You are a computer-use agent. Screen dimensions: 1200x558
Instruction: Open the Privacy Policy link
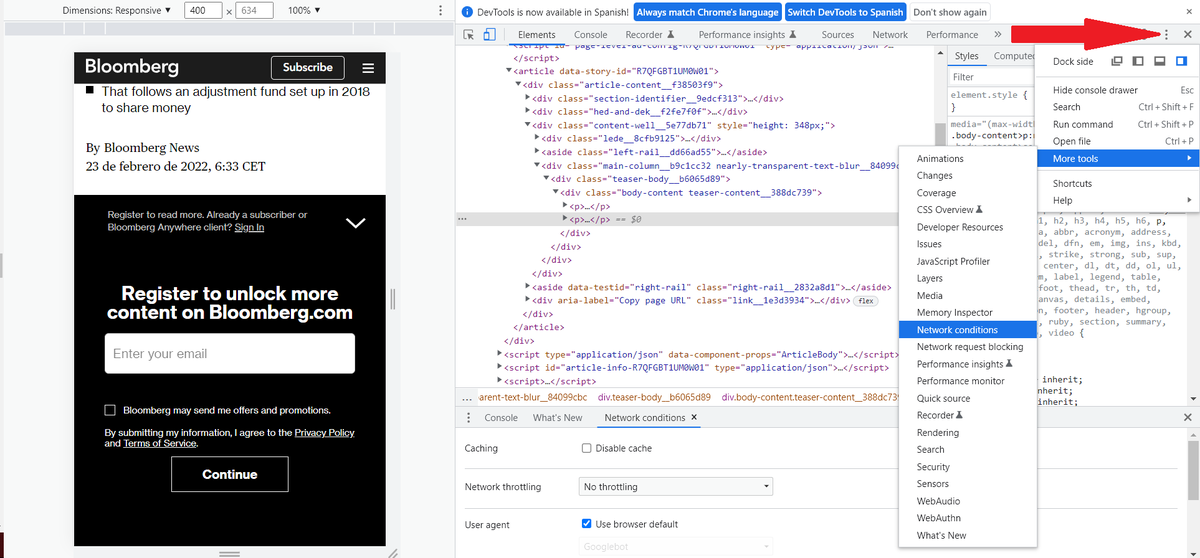click(x=325, y=433)
